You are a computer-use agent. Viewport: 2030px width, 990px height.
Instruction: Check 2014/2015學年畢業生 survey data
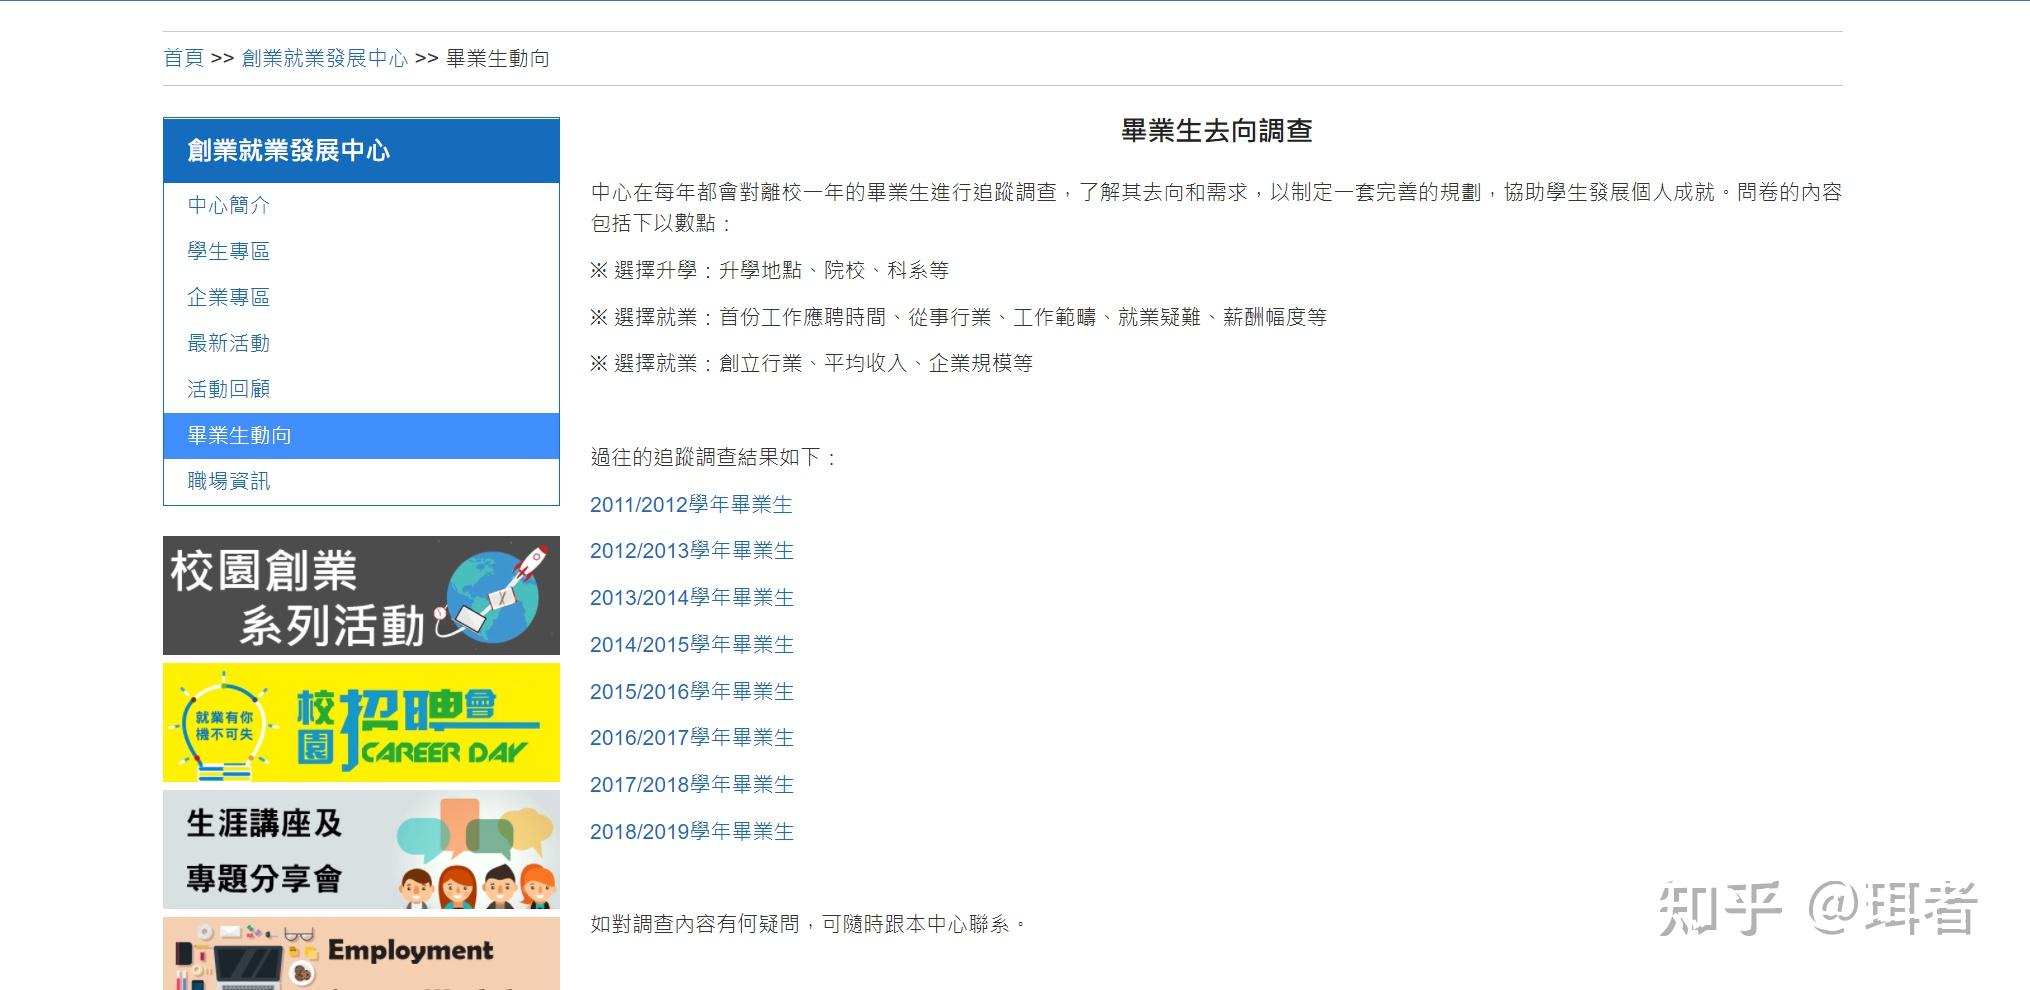point(692,644)
